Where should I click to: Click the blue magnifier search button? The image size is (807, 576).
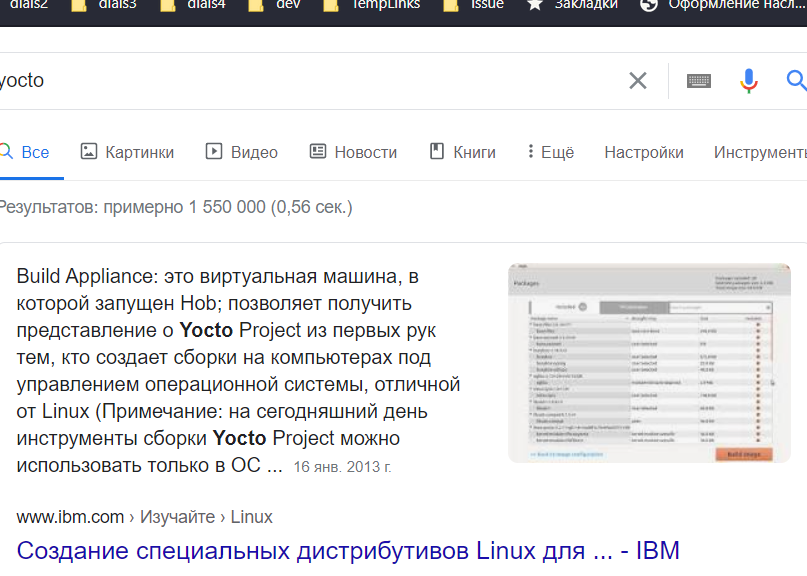click(797, 81)
